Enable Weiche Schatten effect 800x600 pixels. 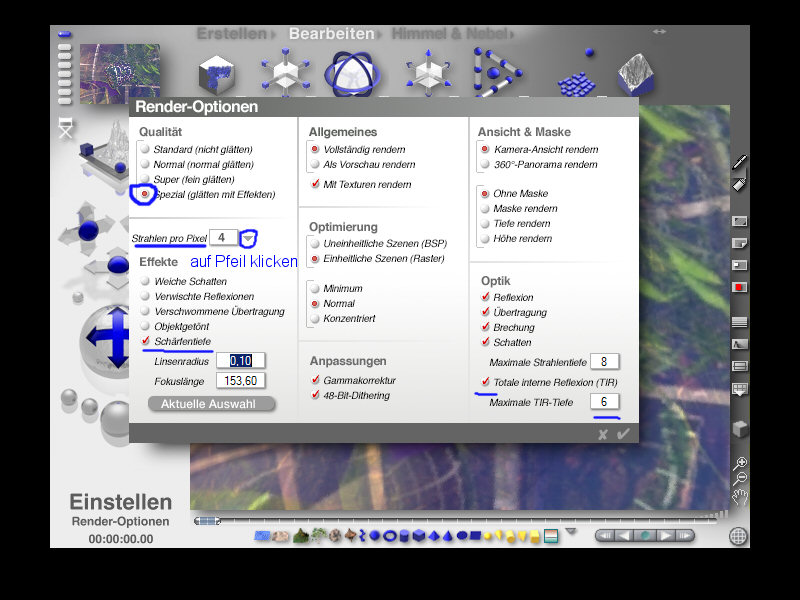145,281
